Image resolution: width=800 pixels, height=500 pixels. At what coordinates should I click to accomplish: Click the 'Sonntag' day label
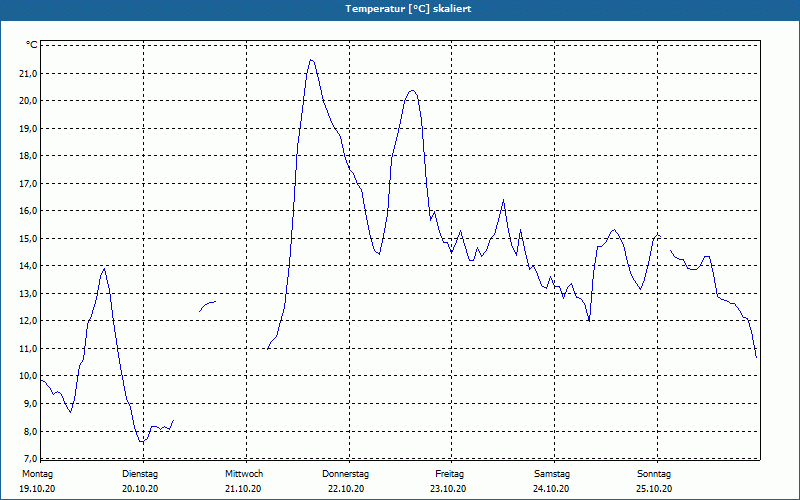coord(654,474)
